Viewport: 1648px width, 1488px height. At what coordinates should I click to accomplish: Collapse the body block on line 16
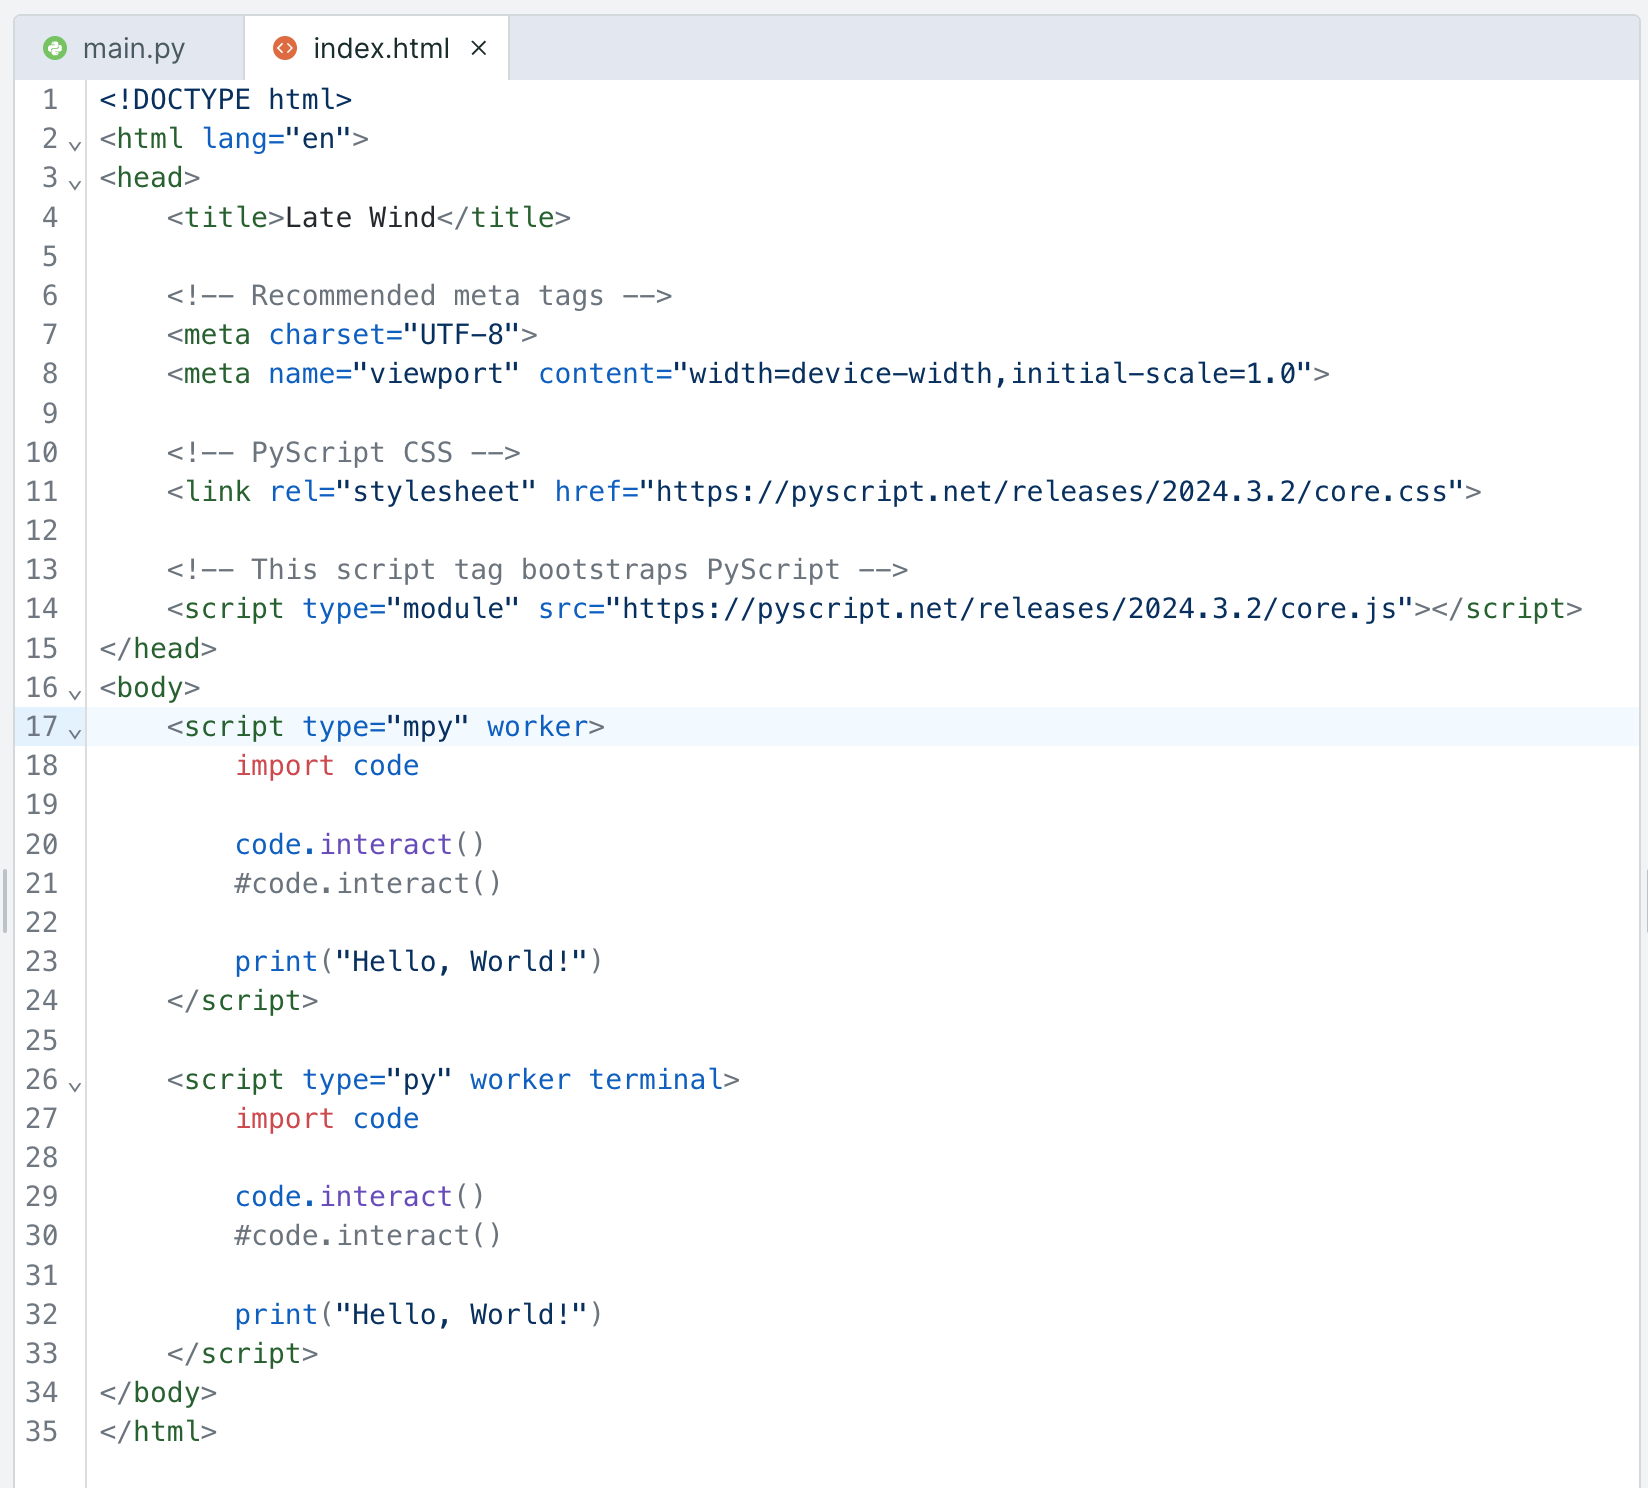(75, 693)
